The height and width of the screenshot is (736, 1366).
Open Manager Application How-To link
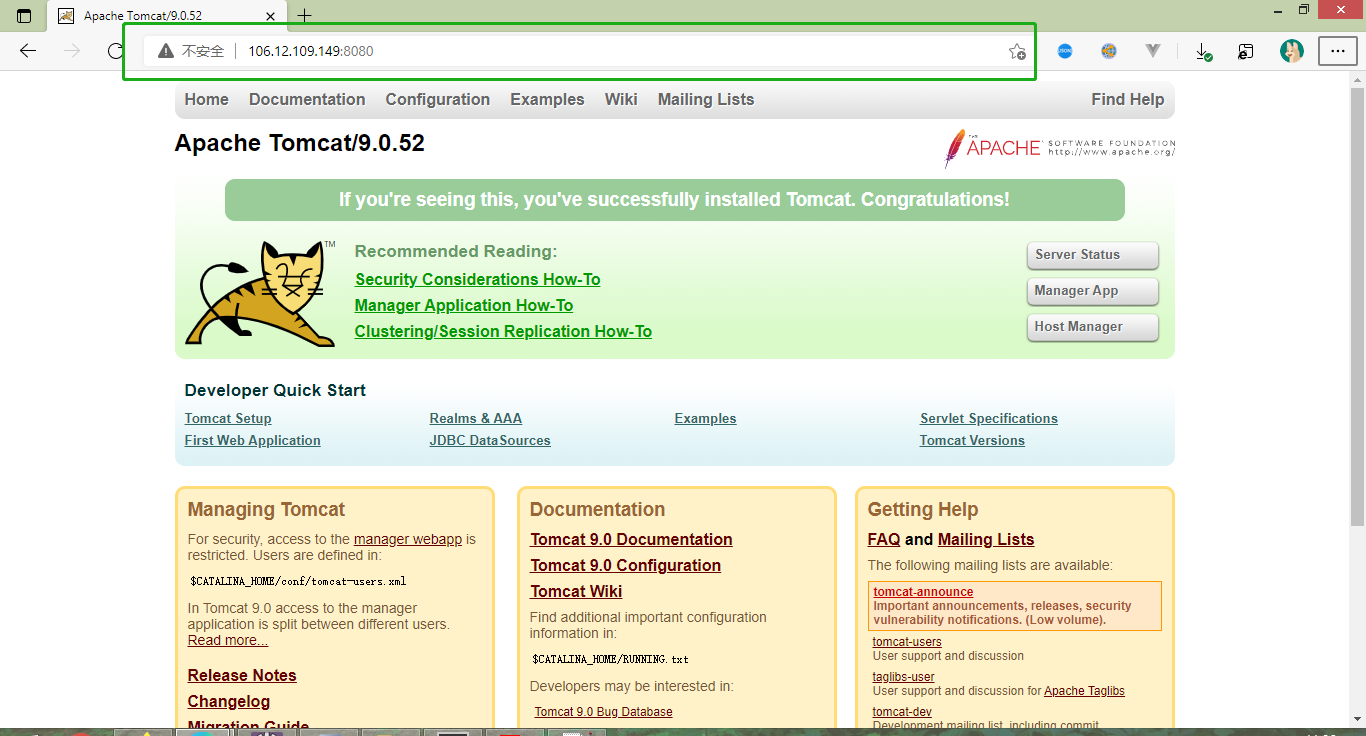(x=464, y=306)
